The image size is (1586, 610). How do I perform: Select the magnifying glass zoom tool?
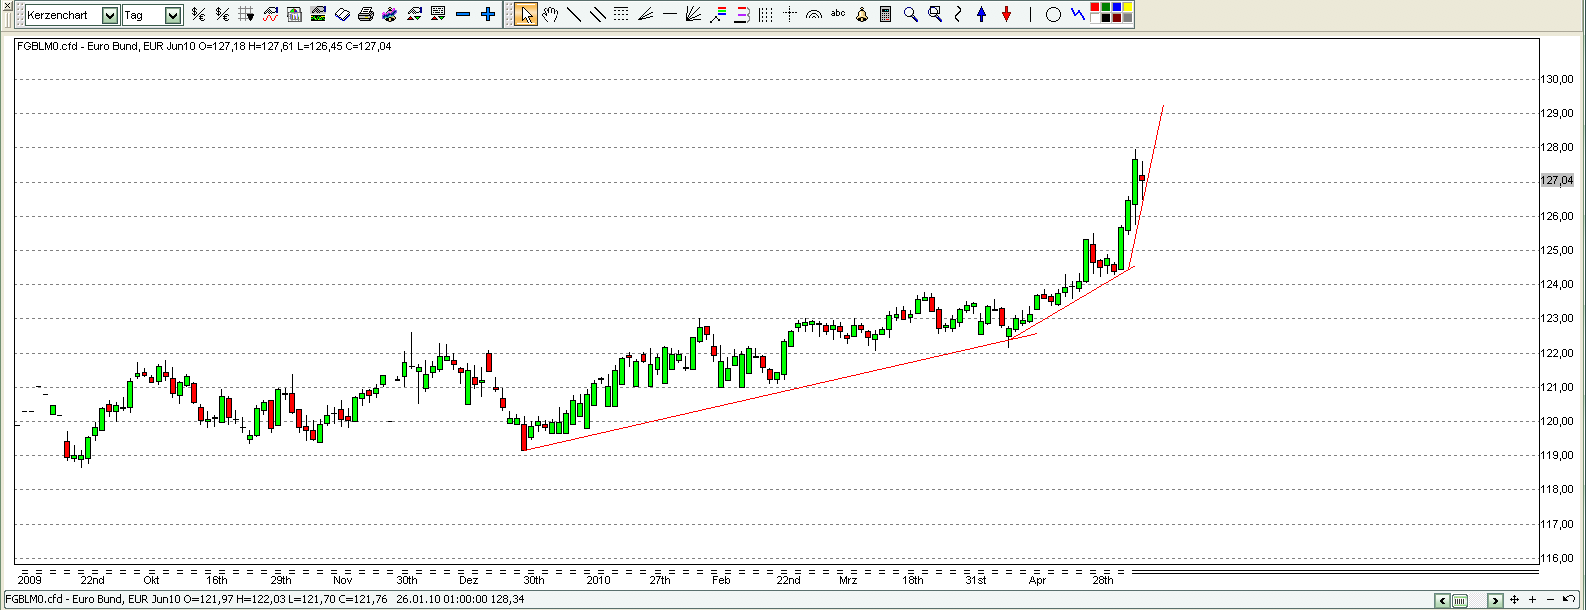(x=910, y=14)
